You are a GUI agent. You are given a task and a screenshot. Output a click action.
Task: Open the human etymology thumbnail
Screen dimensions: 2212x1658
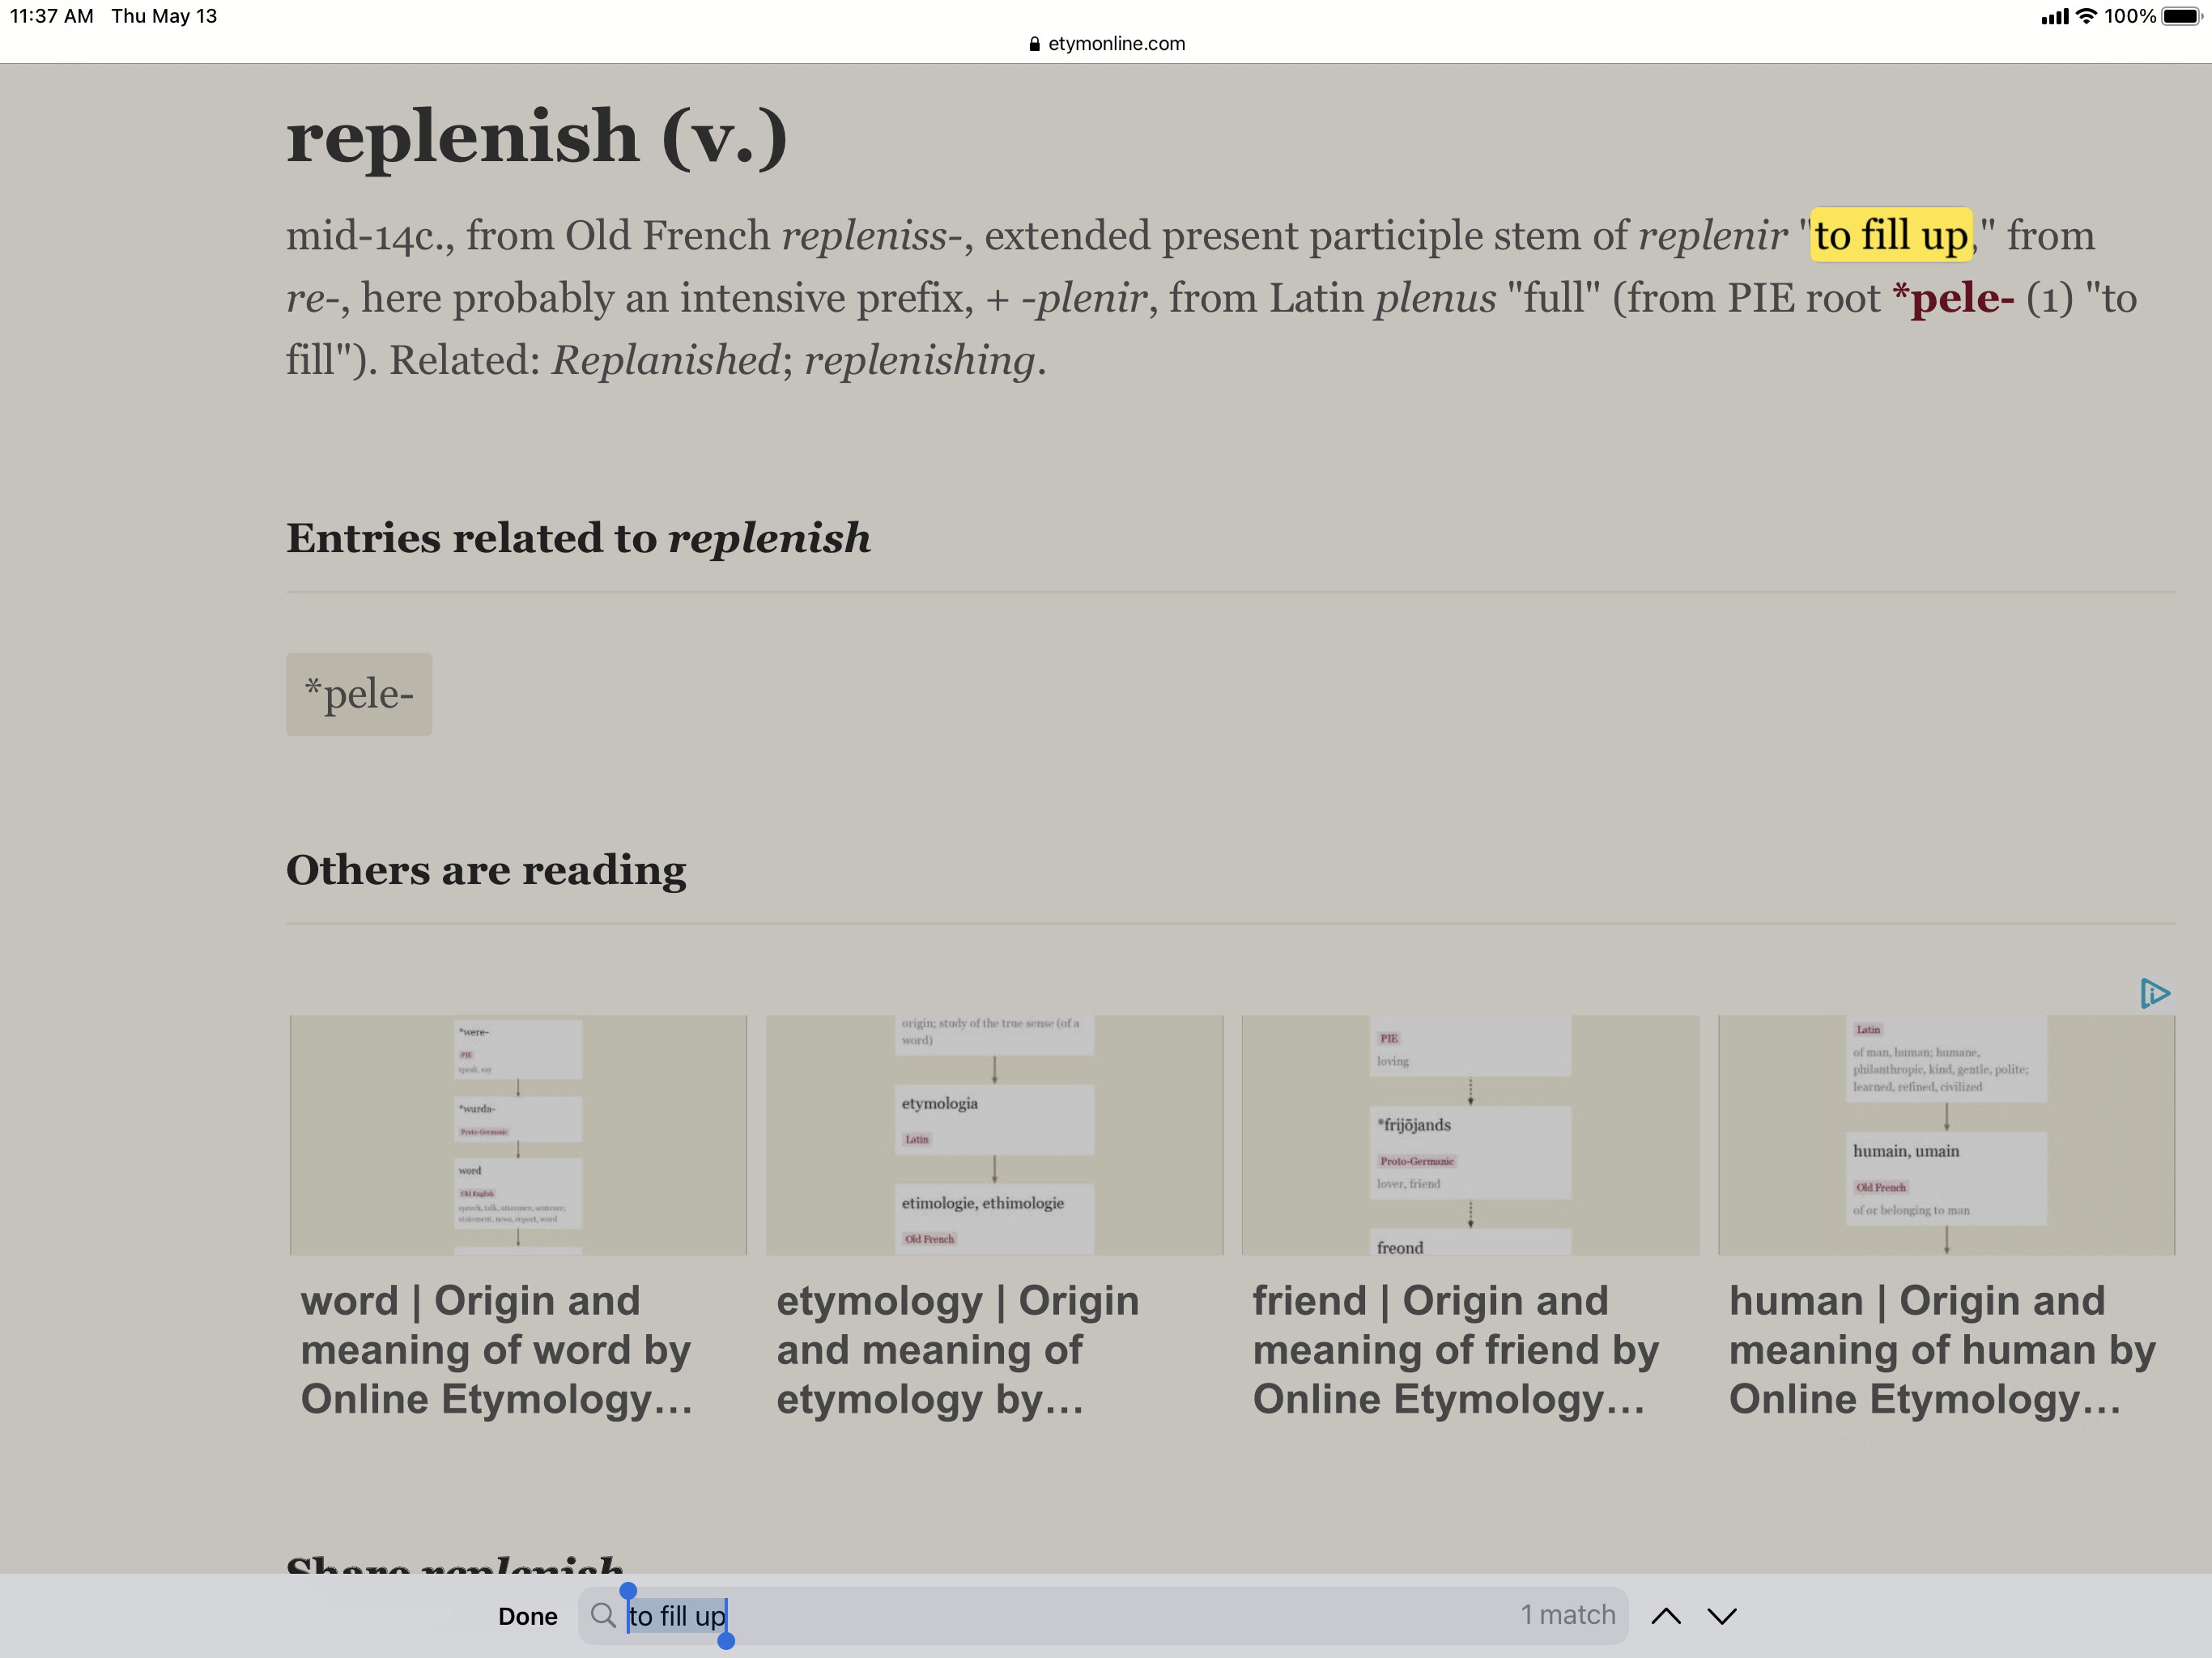1946,1135
